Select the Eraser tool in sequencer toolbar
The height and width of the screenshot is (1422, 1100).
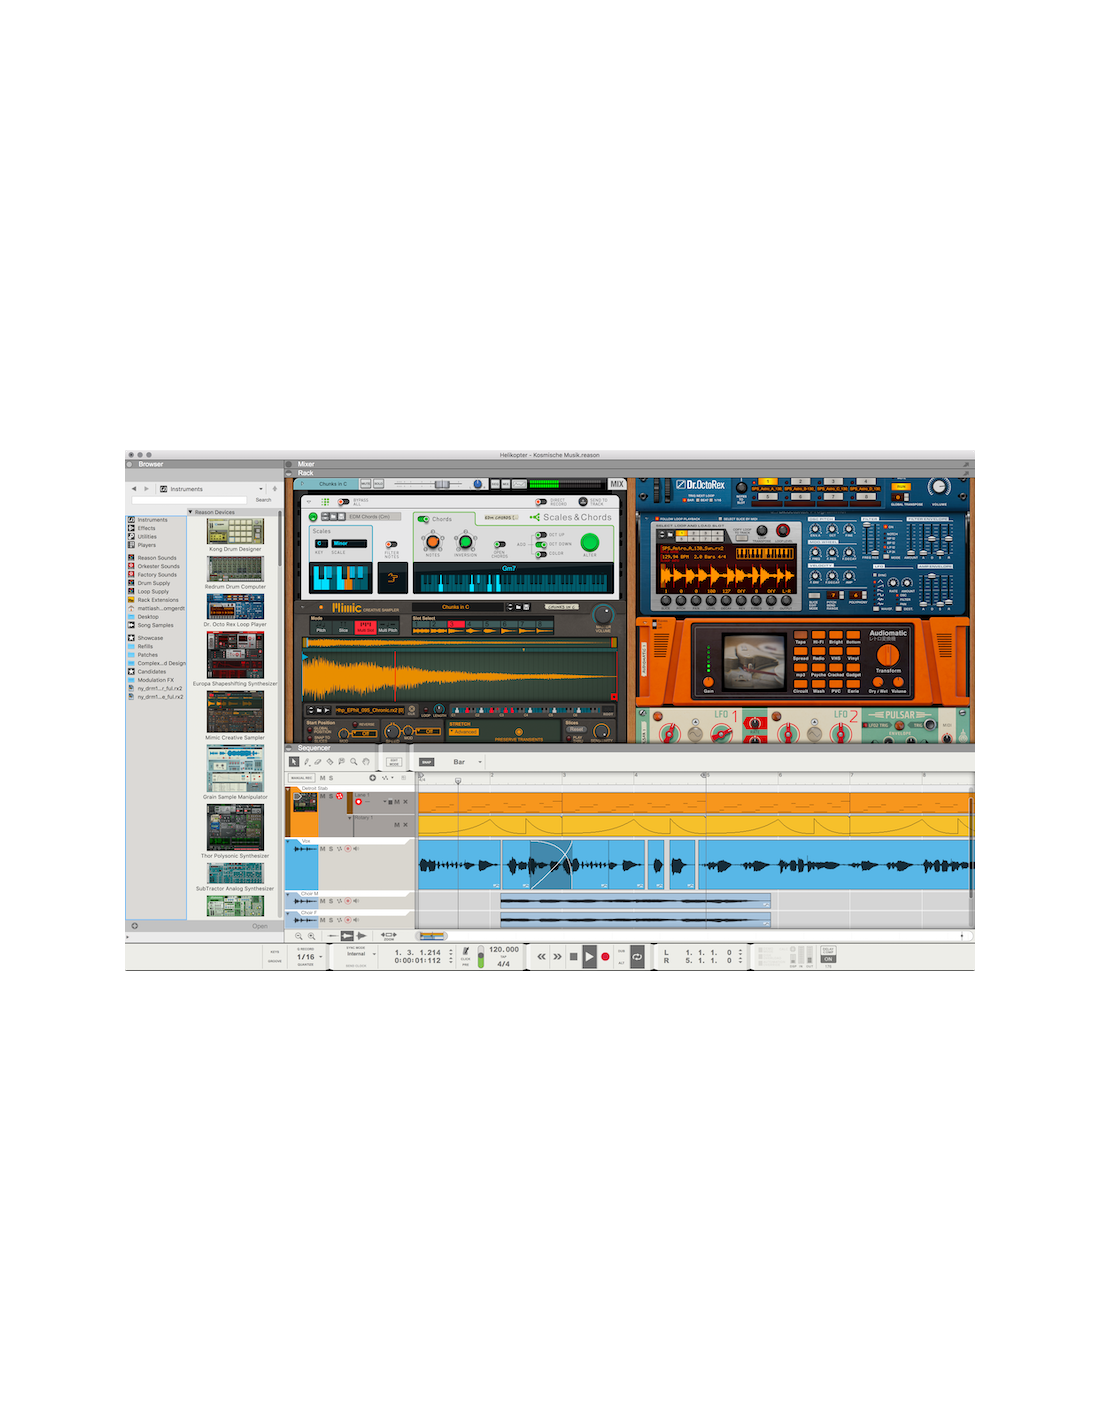click(318, 762)
